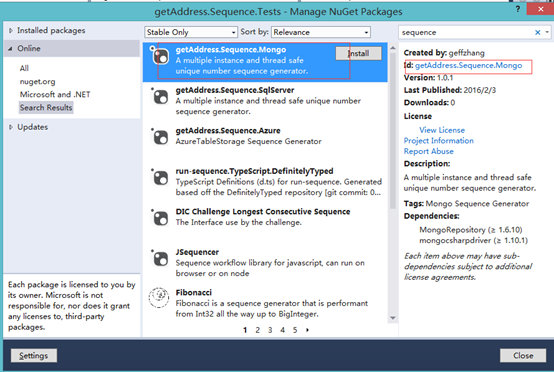The image size is (554, 372).
Task: Go to results page 4
Action: 282,330
